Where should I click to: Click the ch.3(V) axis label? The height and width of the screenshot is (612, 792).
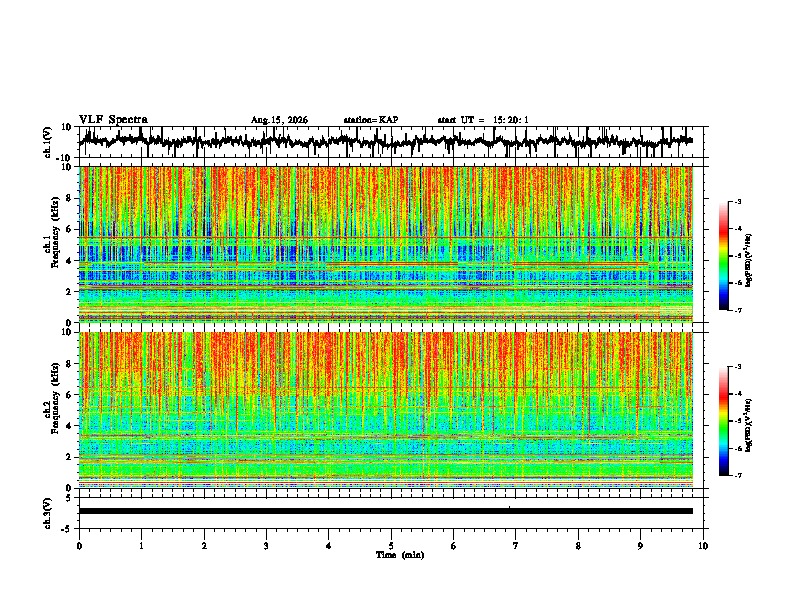point(48,513)
